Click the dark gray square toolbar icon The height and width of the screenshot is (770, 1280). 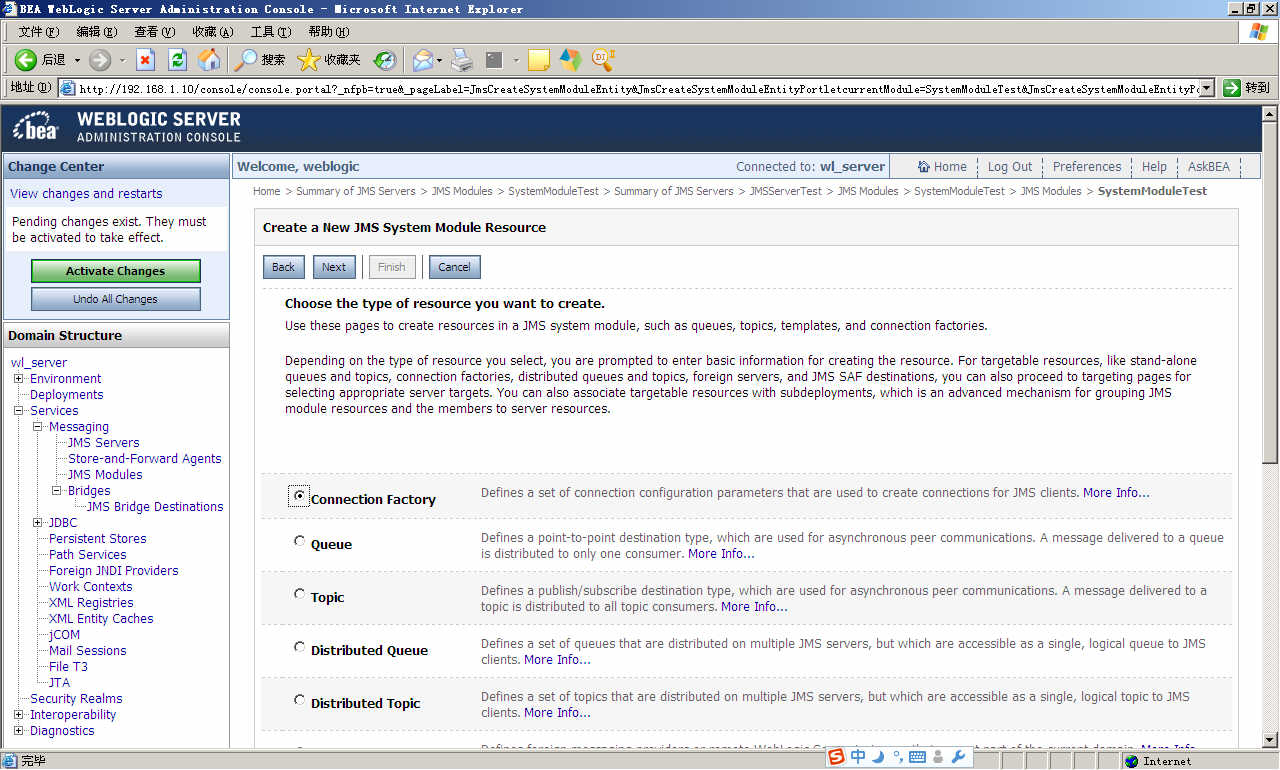click(x=494, y=60)
